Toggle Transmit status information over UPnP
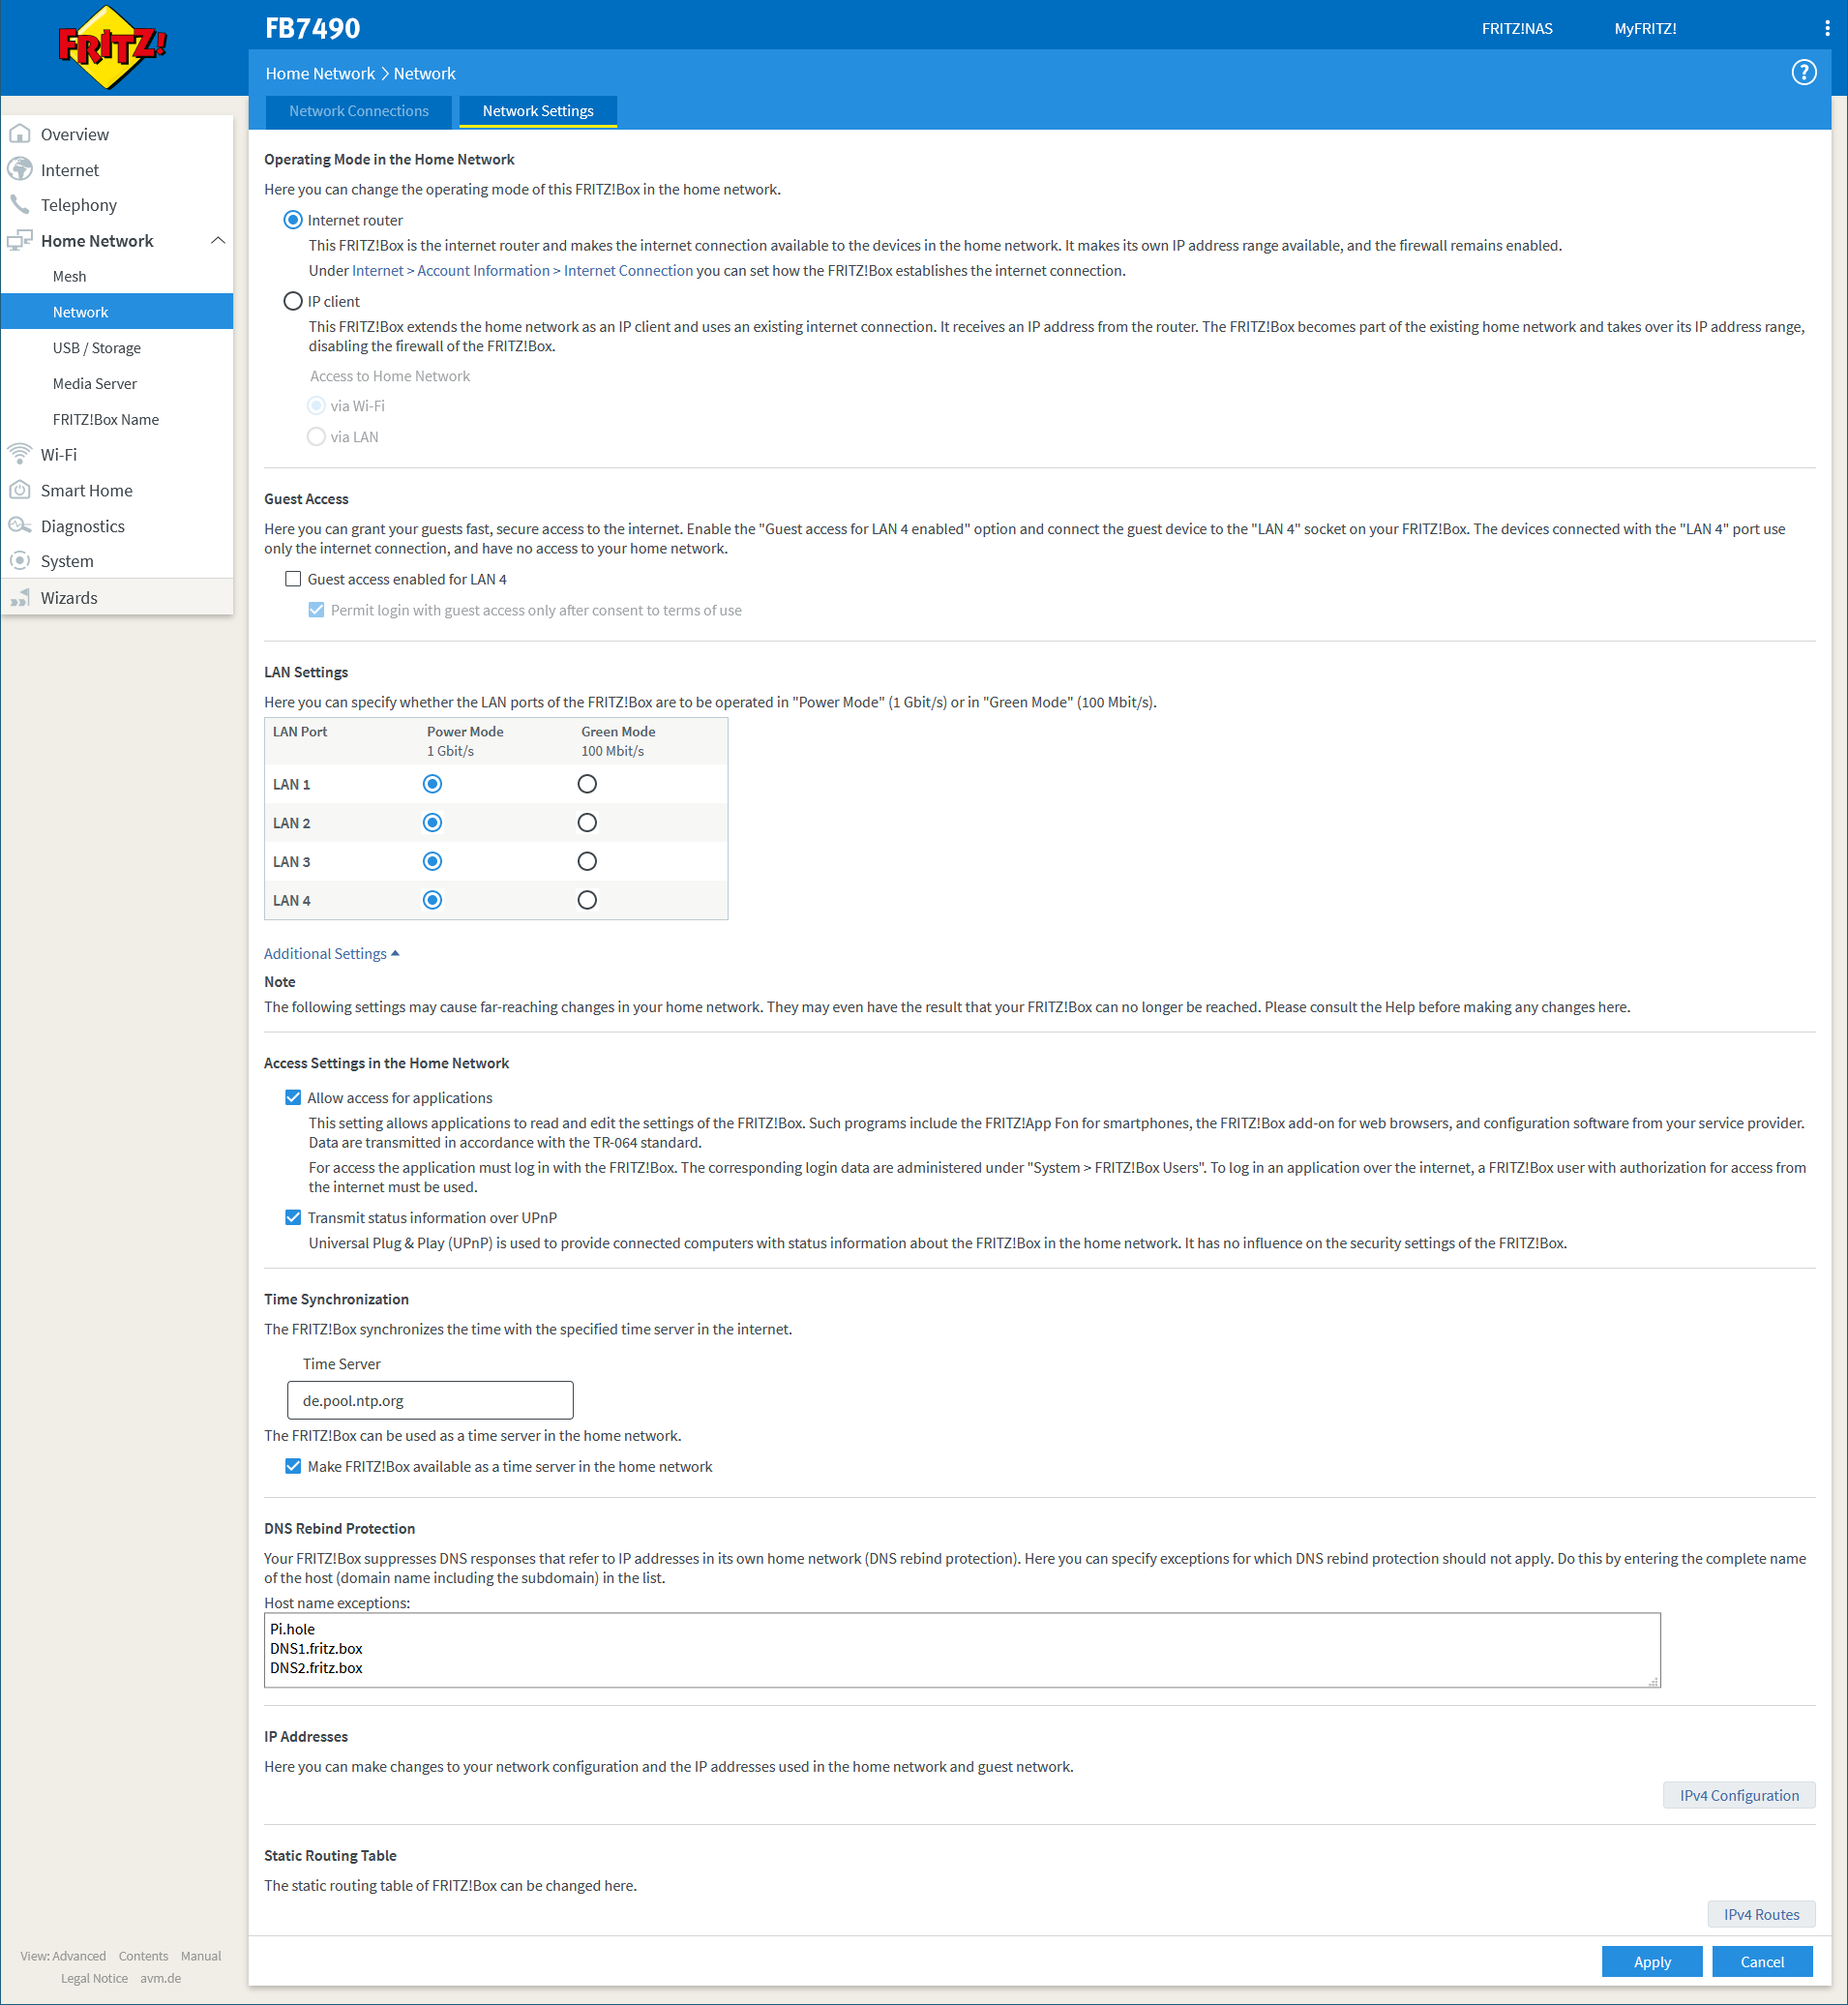The image size is (1848, 2005). point(293,1218)
